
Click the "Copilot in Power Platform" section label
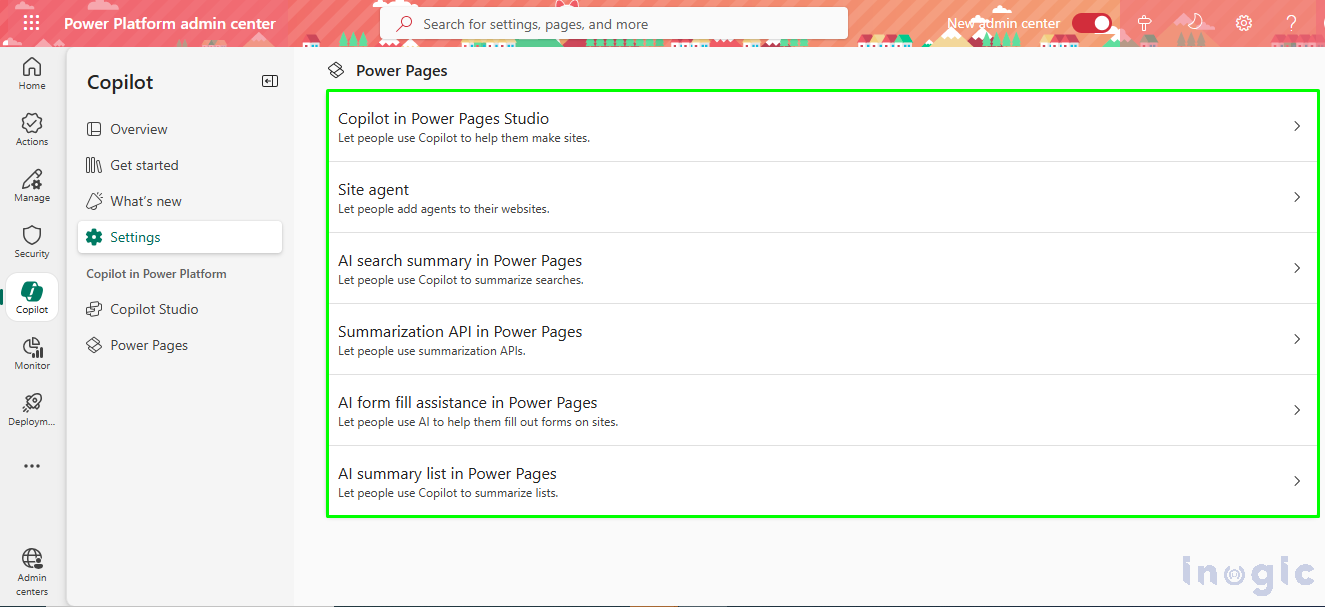(157, 274)
